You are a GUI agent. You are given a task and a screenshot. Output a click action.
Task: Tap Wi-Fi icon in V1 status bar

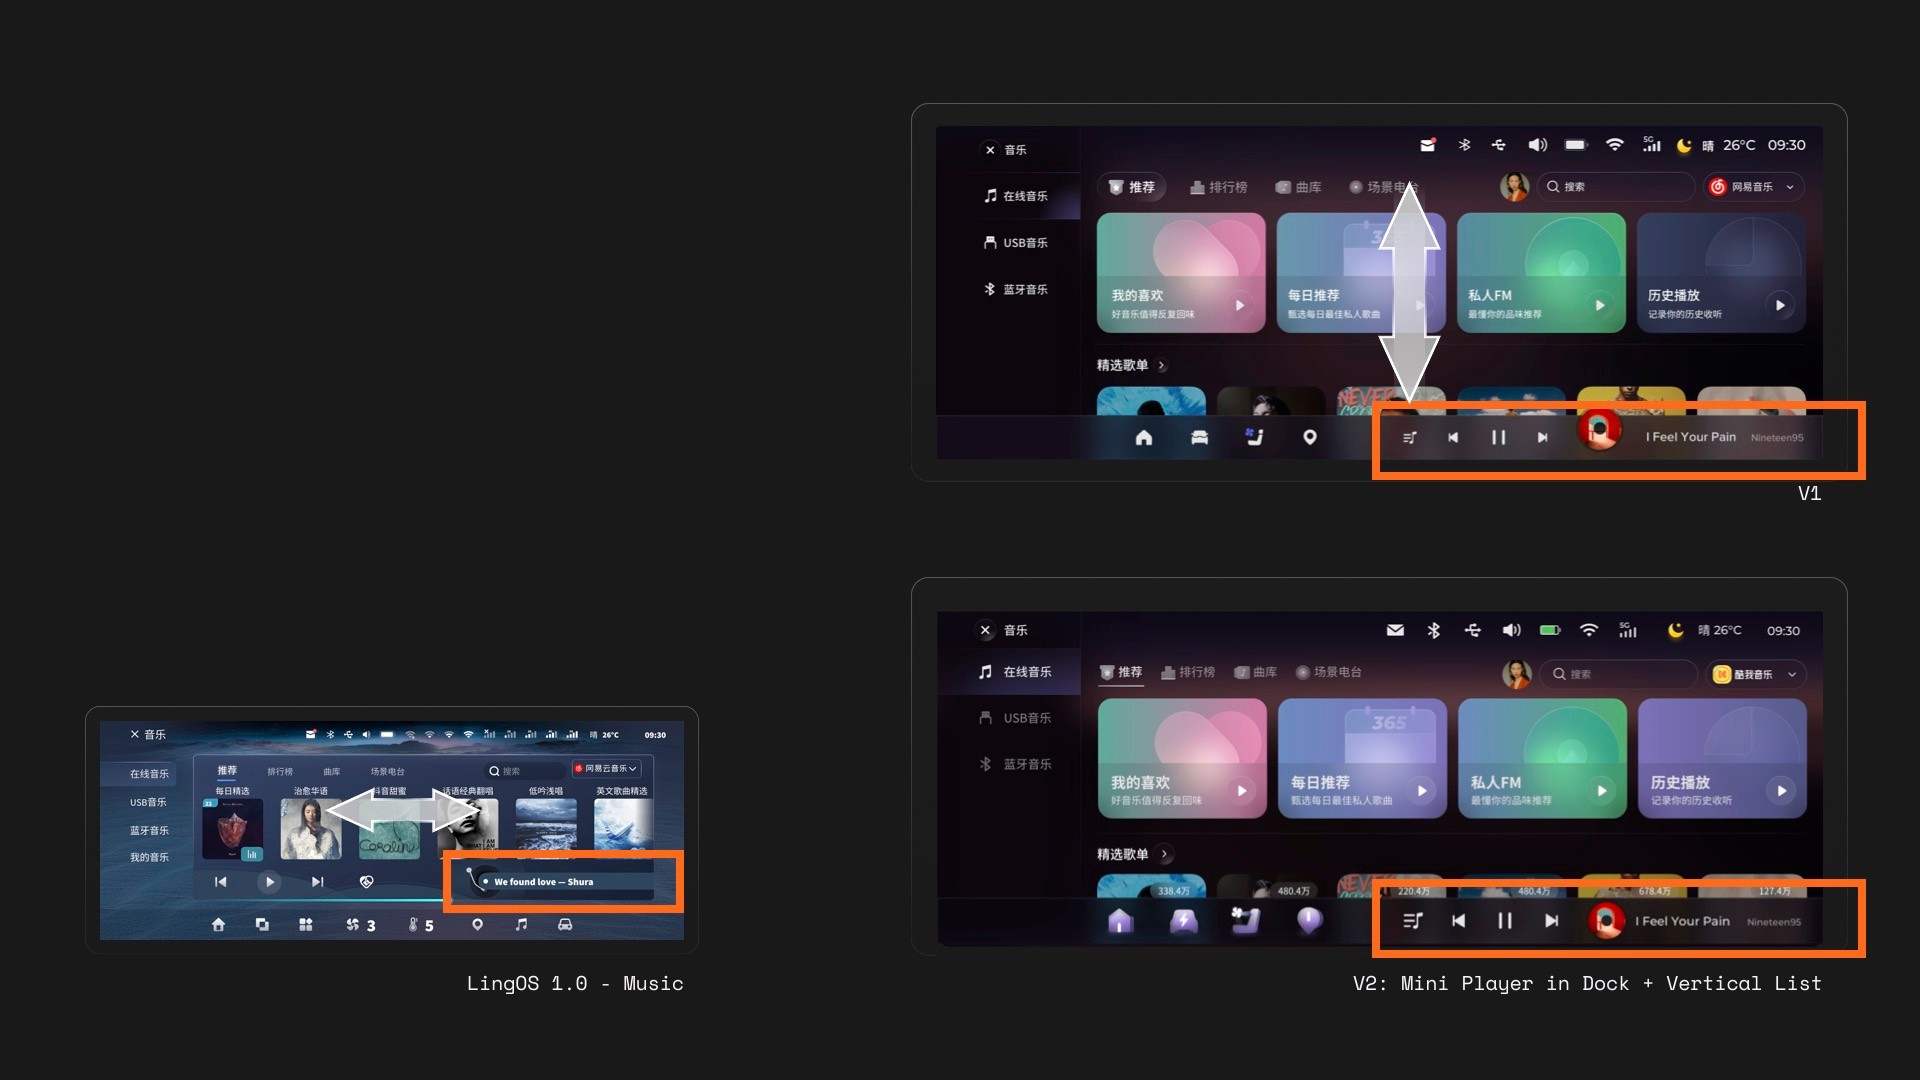(1614, 145)
